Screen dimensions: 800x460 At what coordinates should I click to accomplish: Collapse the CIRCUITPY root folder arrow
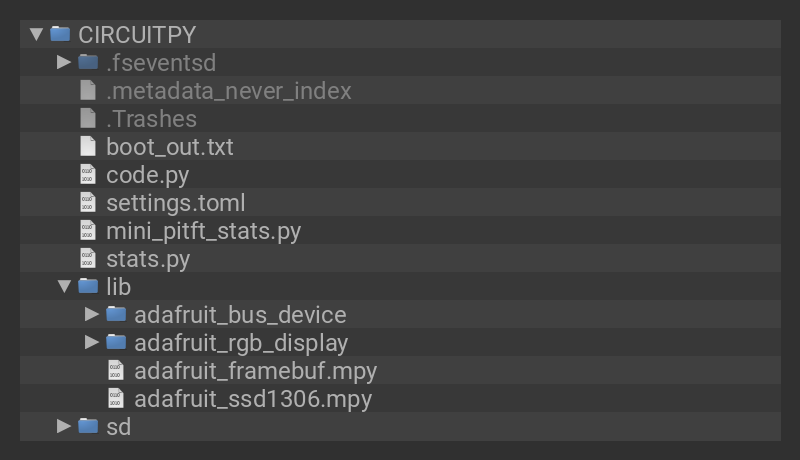pos(37,34)
